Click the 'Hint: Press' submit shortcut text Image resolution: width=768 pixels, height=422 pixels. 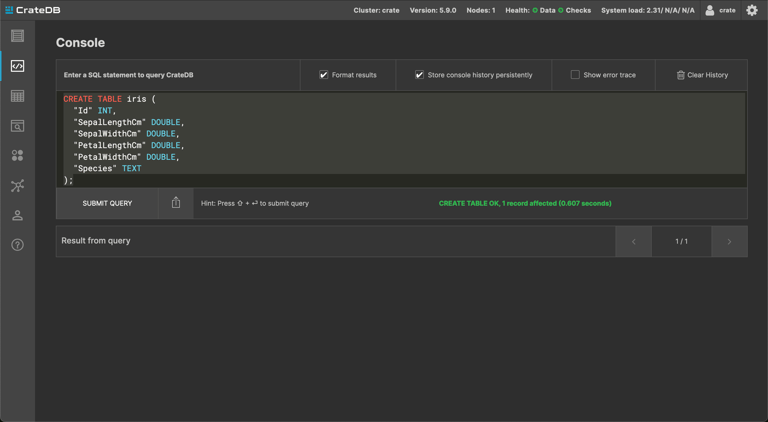255,203
